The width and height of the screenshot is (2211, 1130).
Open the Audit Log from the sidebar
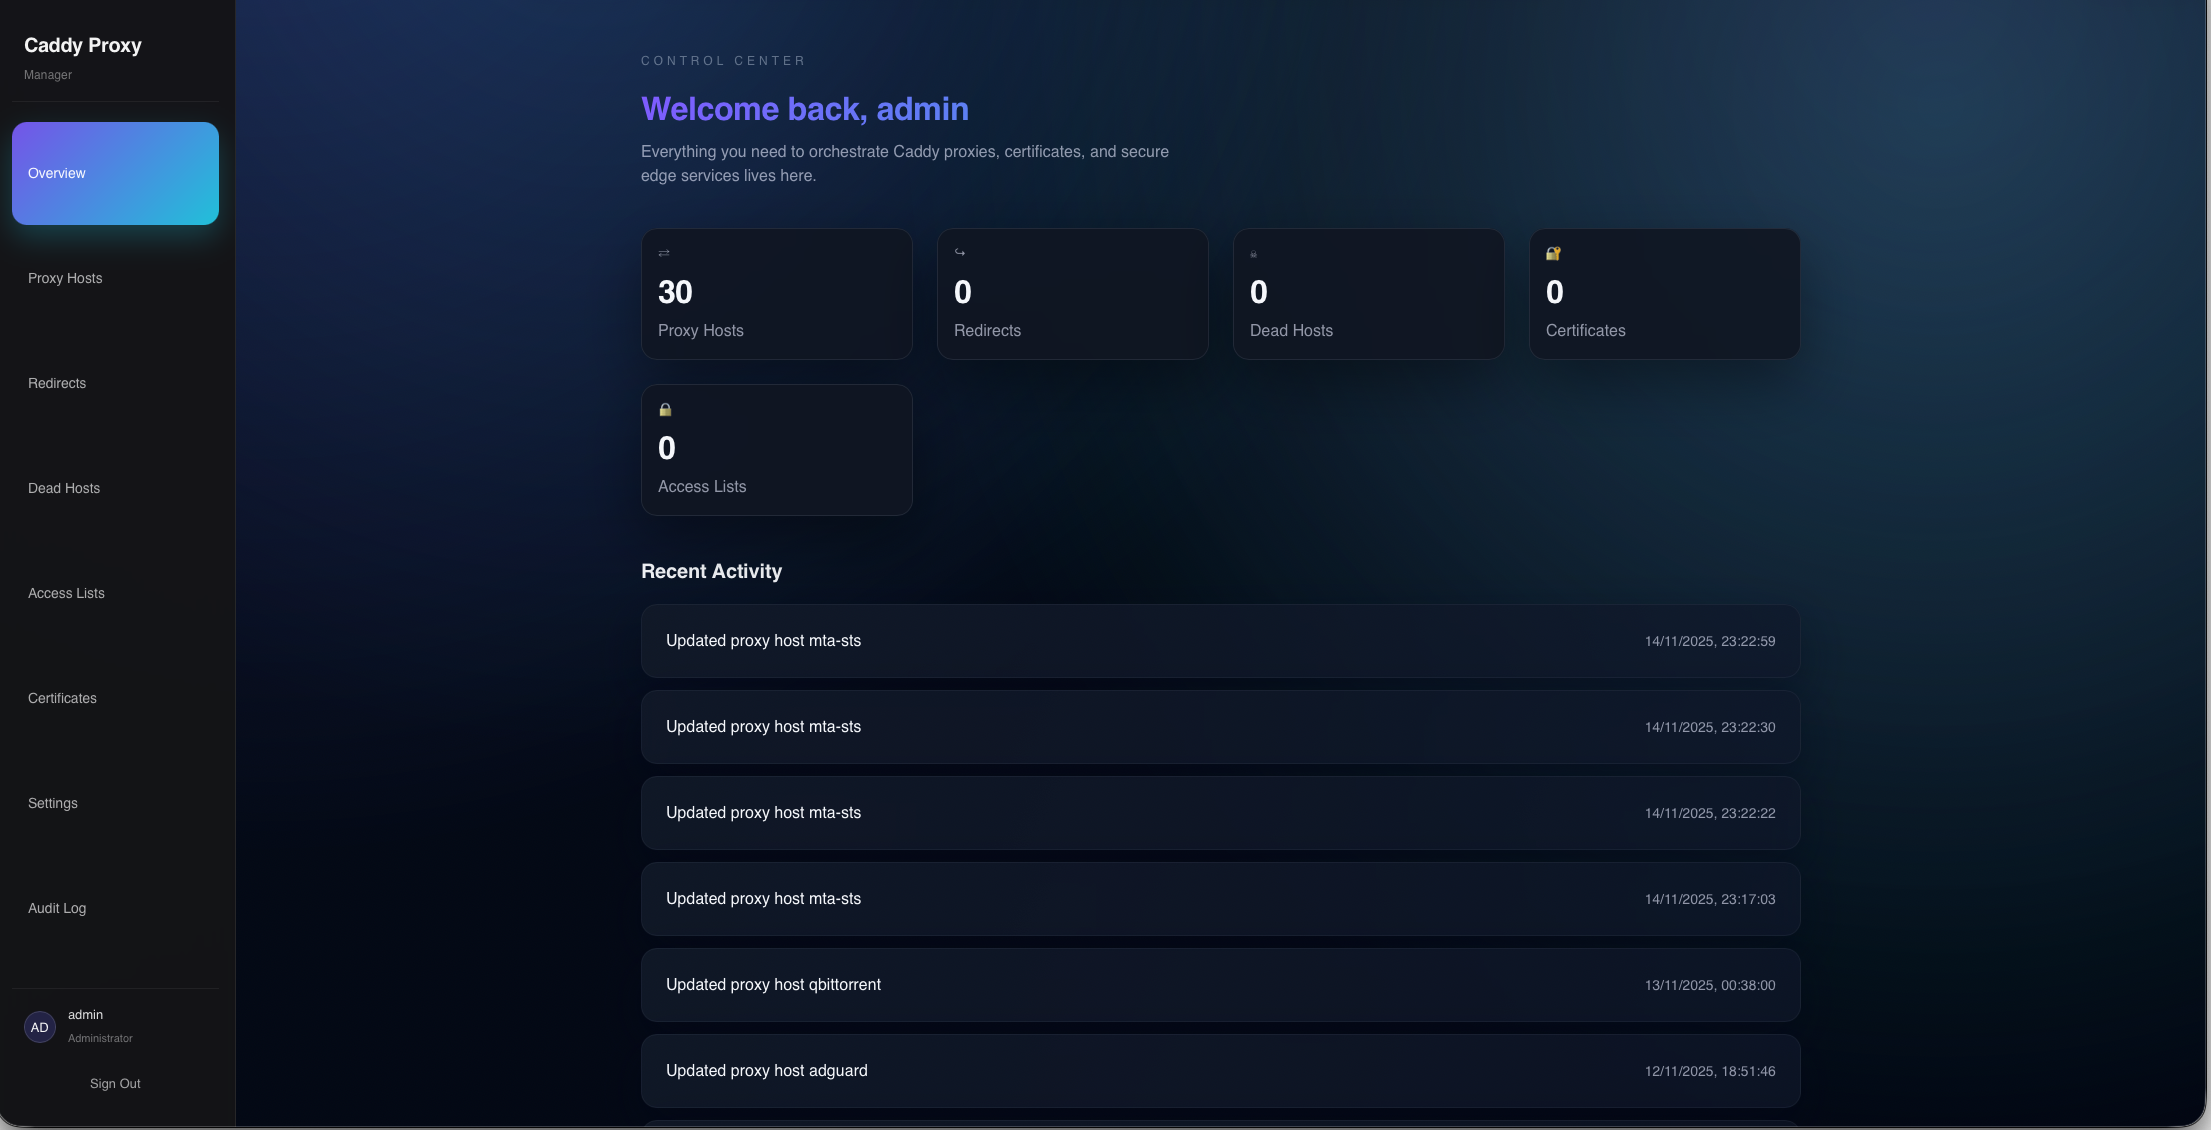pos(57,908)
